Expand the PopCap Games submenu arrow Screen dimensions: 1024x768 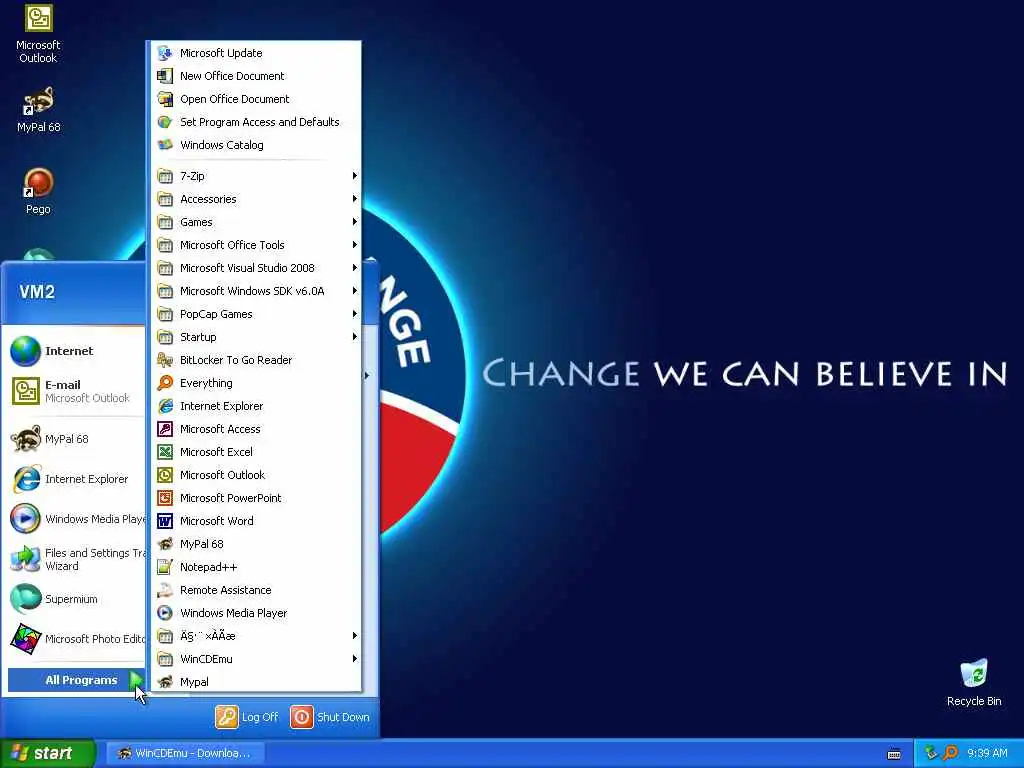(x=355, y=314)
